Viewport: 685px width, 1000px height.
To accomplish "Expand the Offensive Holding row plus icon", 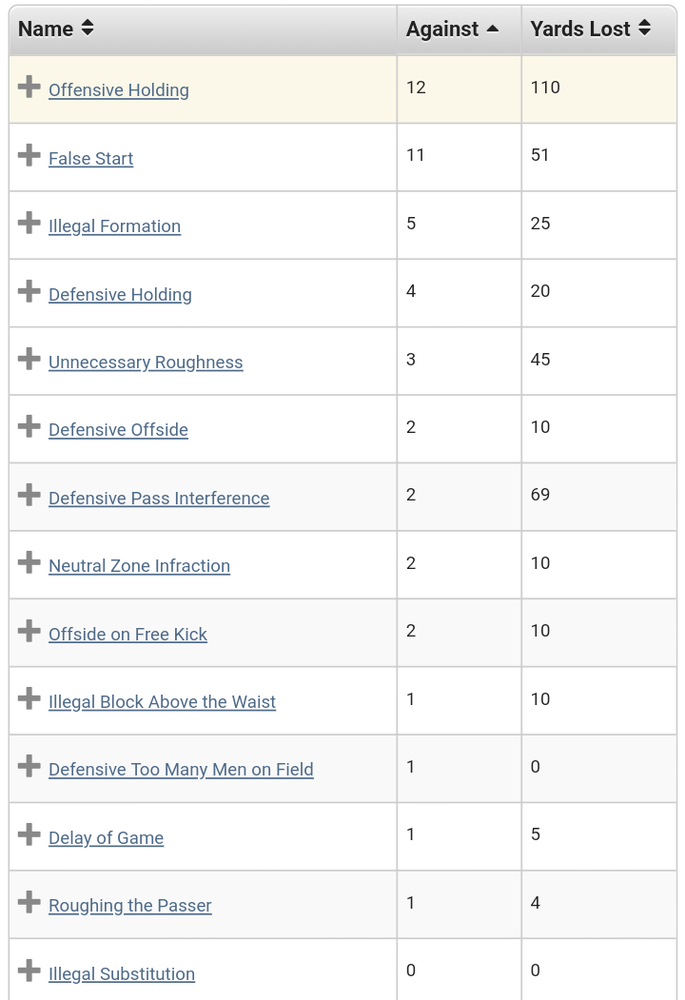I will click(29, 87).
